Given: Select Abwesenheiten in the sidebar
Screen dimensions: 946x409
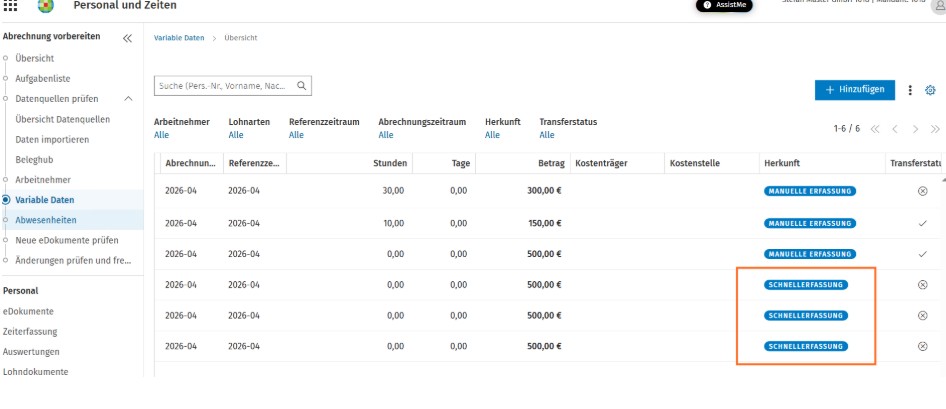Looking at the screenshot, I should 46,220.
